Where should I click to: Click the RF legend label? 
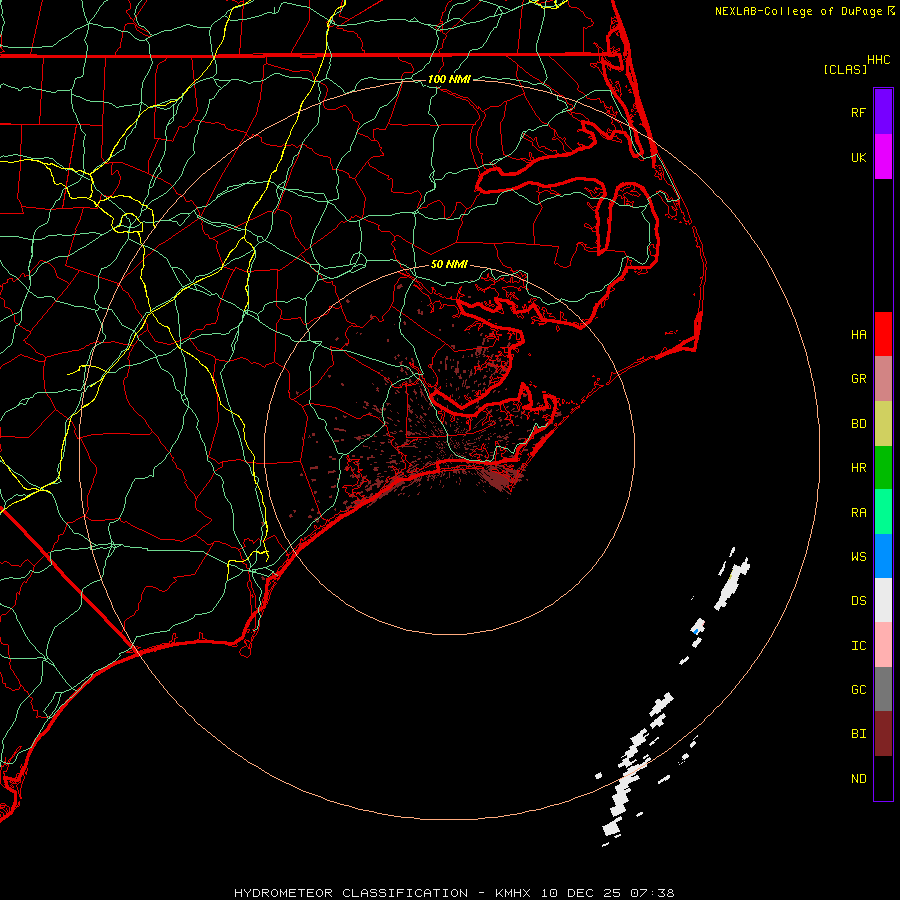858,113
